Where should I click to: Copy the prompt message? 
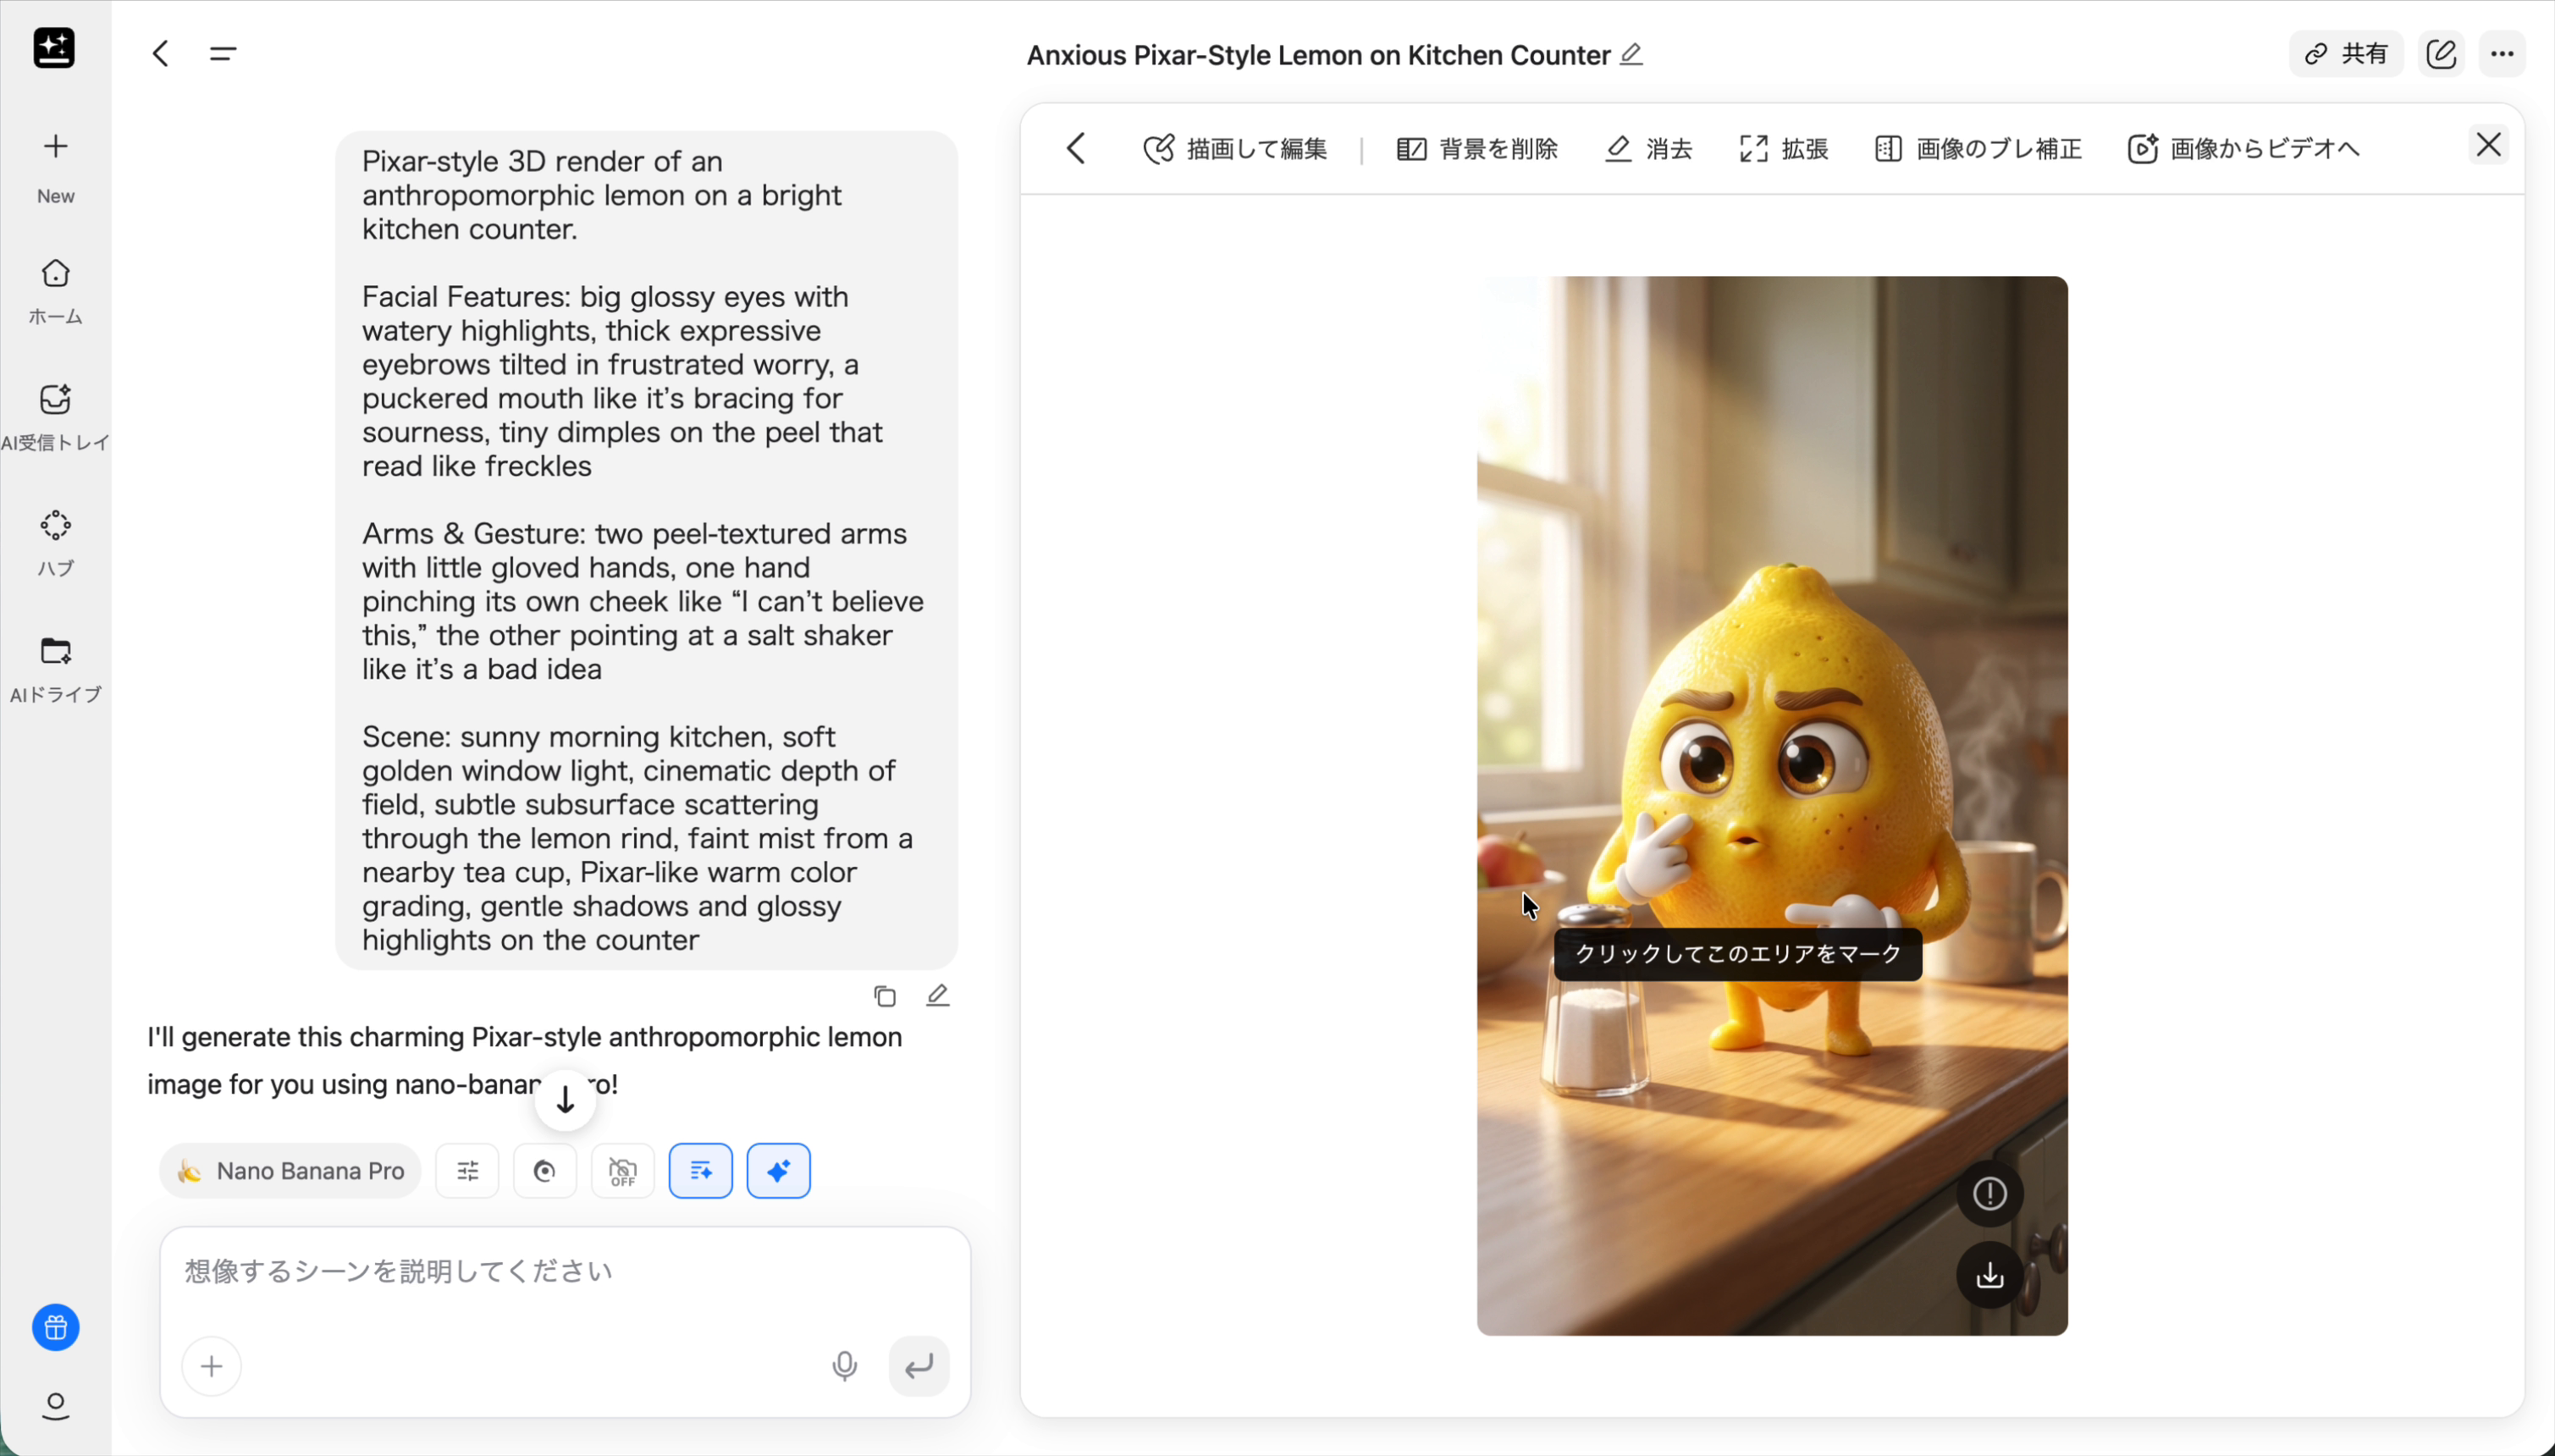tap(884, 996)
